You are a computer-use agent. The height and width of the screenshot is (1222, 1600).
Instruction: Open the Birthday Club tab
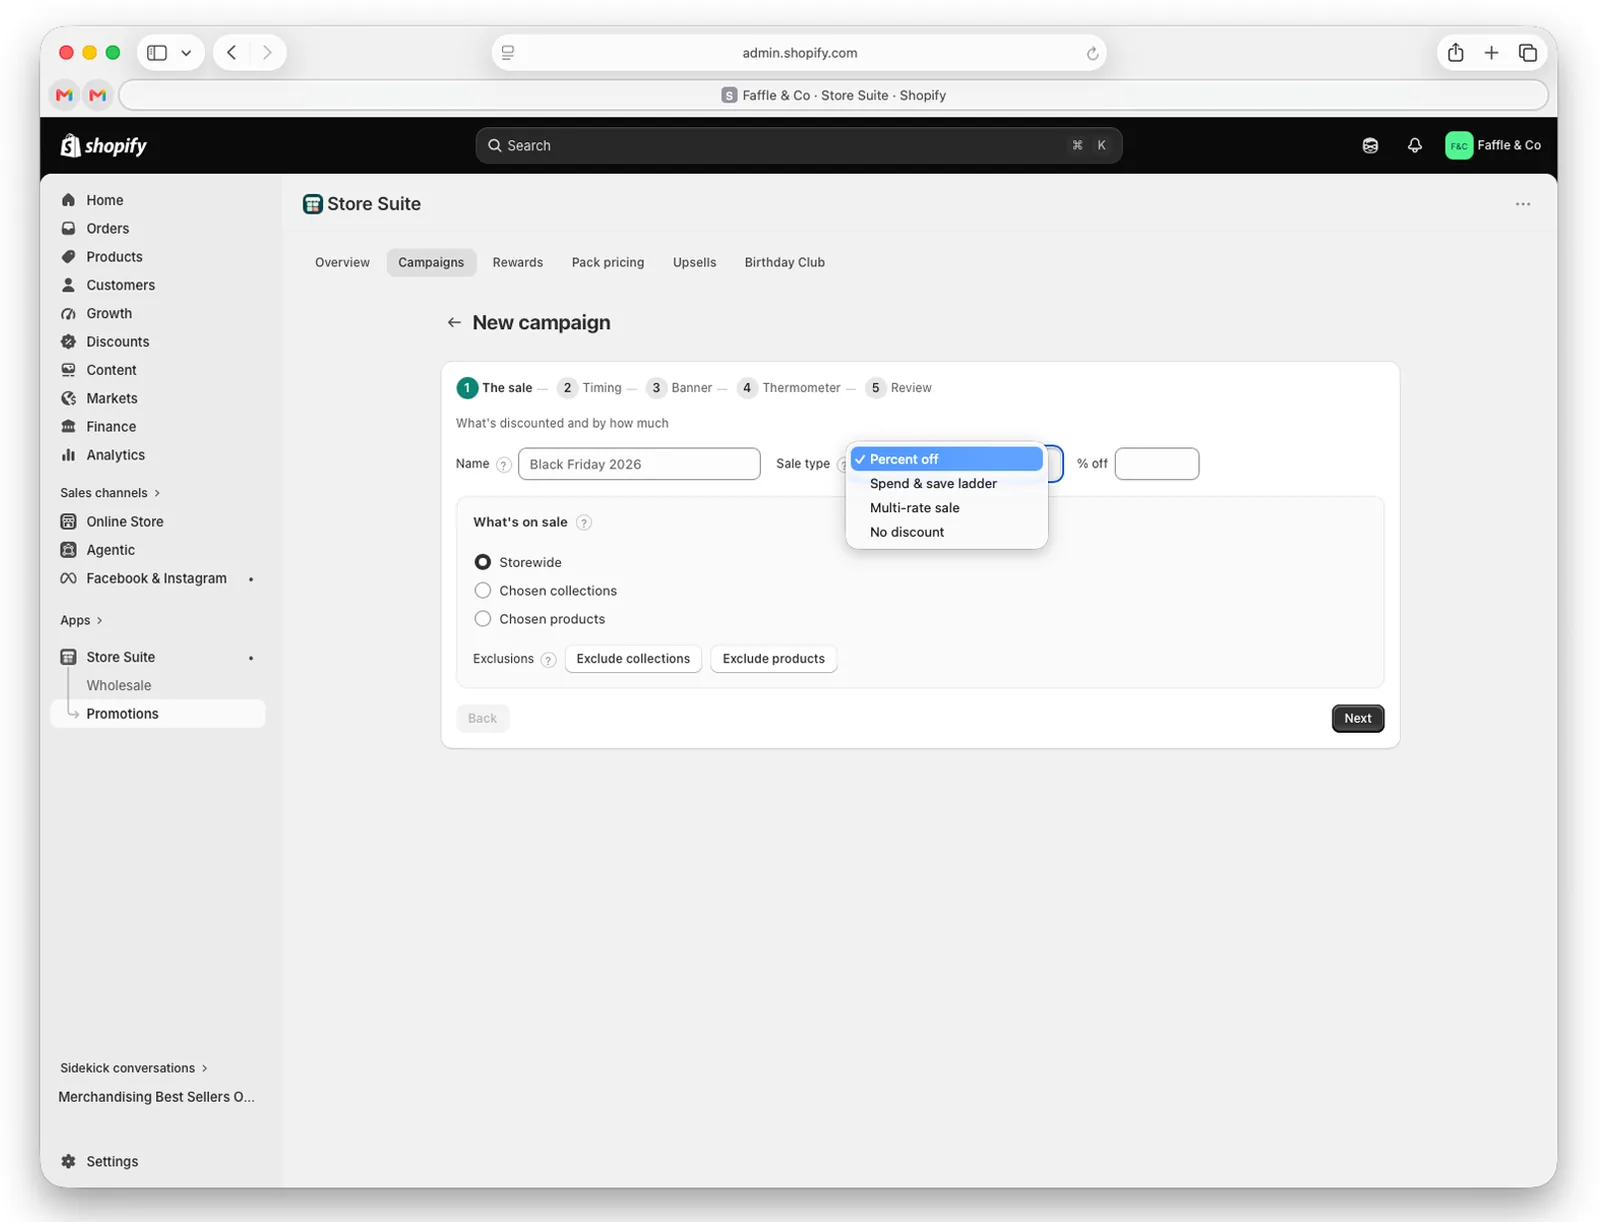click(785, 263)
